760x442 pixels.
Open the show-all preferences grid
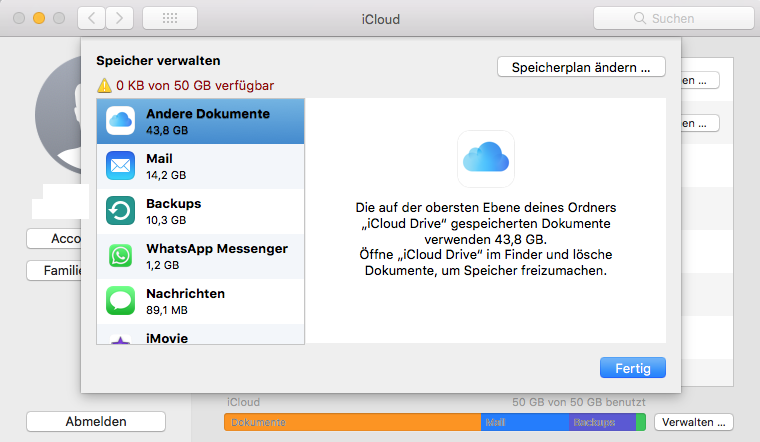click(x=169, y=18)
